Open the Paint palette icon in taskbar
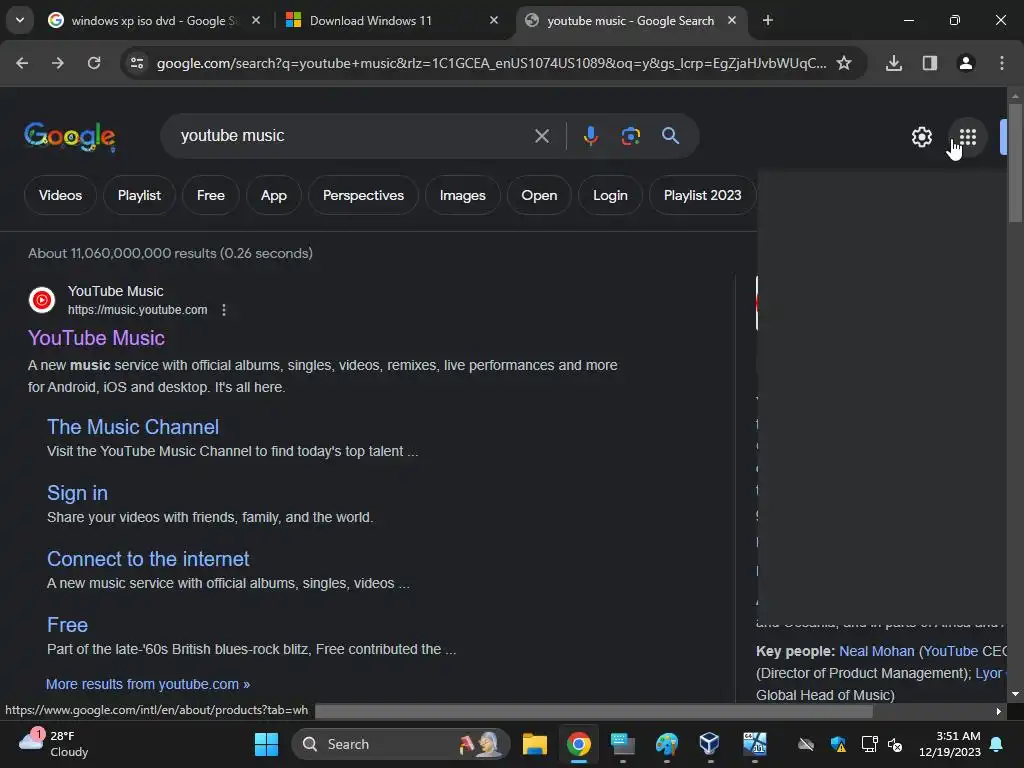The height and width of the screenshot is (768, 1024). tap(666, 744)
